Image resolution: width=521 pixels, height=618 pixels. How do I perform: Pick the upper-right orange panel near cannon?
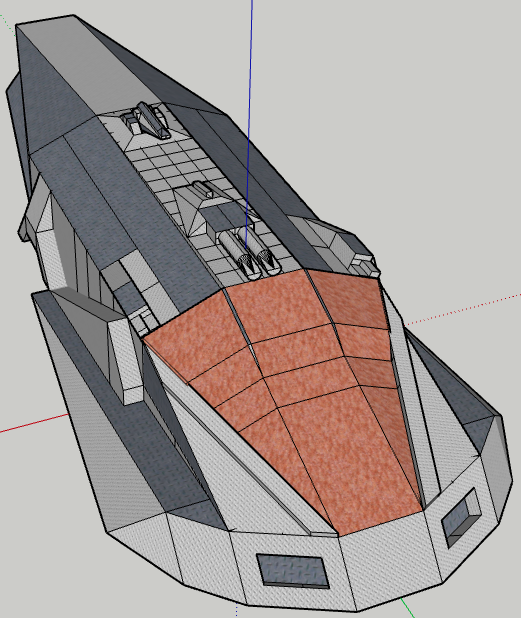347,298
